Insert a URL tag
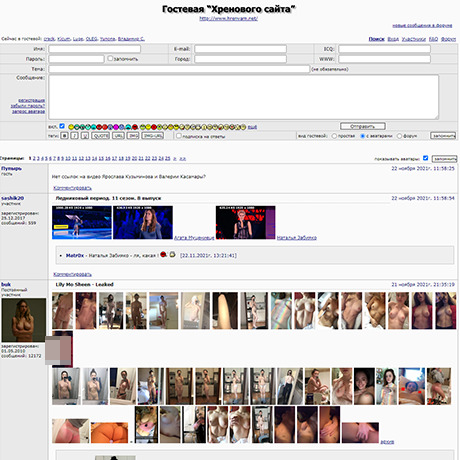 coord(118,136)
